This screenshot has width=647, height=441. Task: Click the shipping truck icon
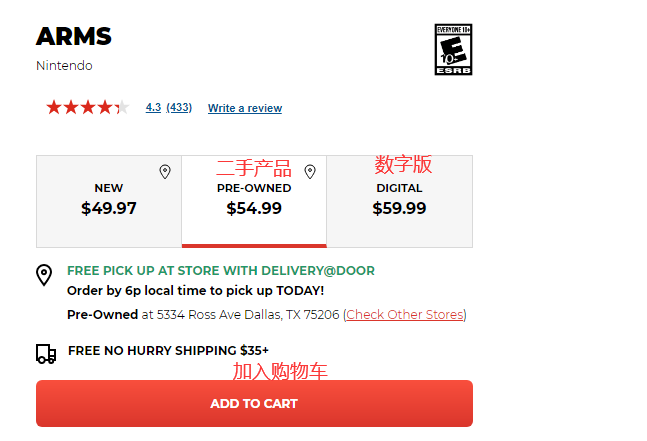point(45,353)
